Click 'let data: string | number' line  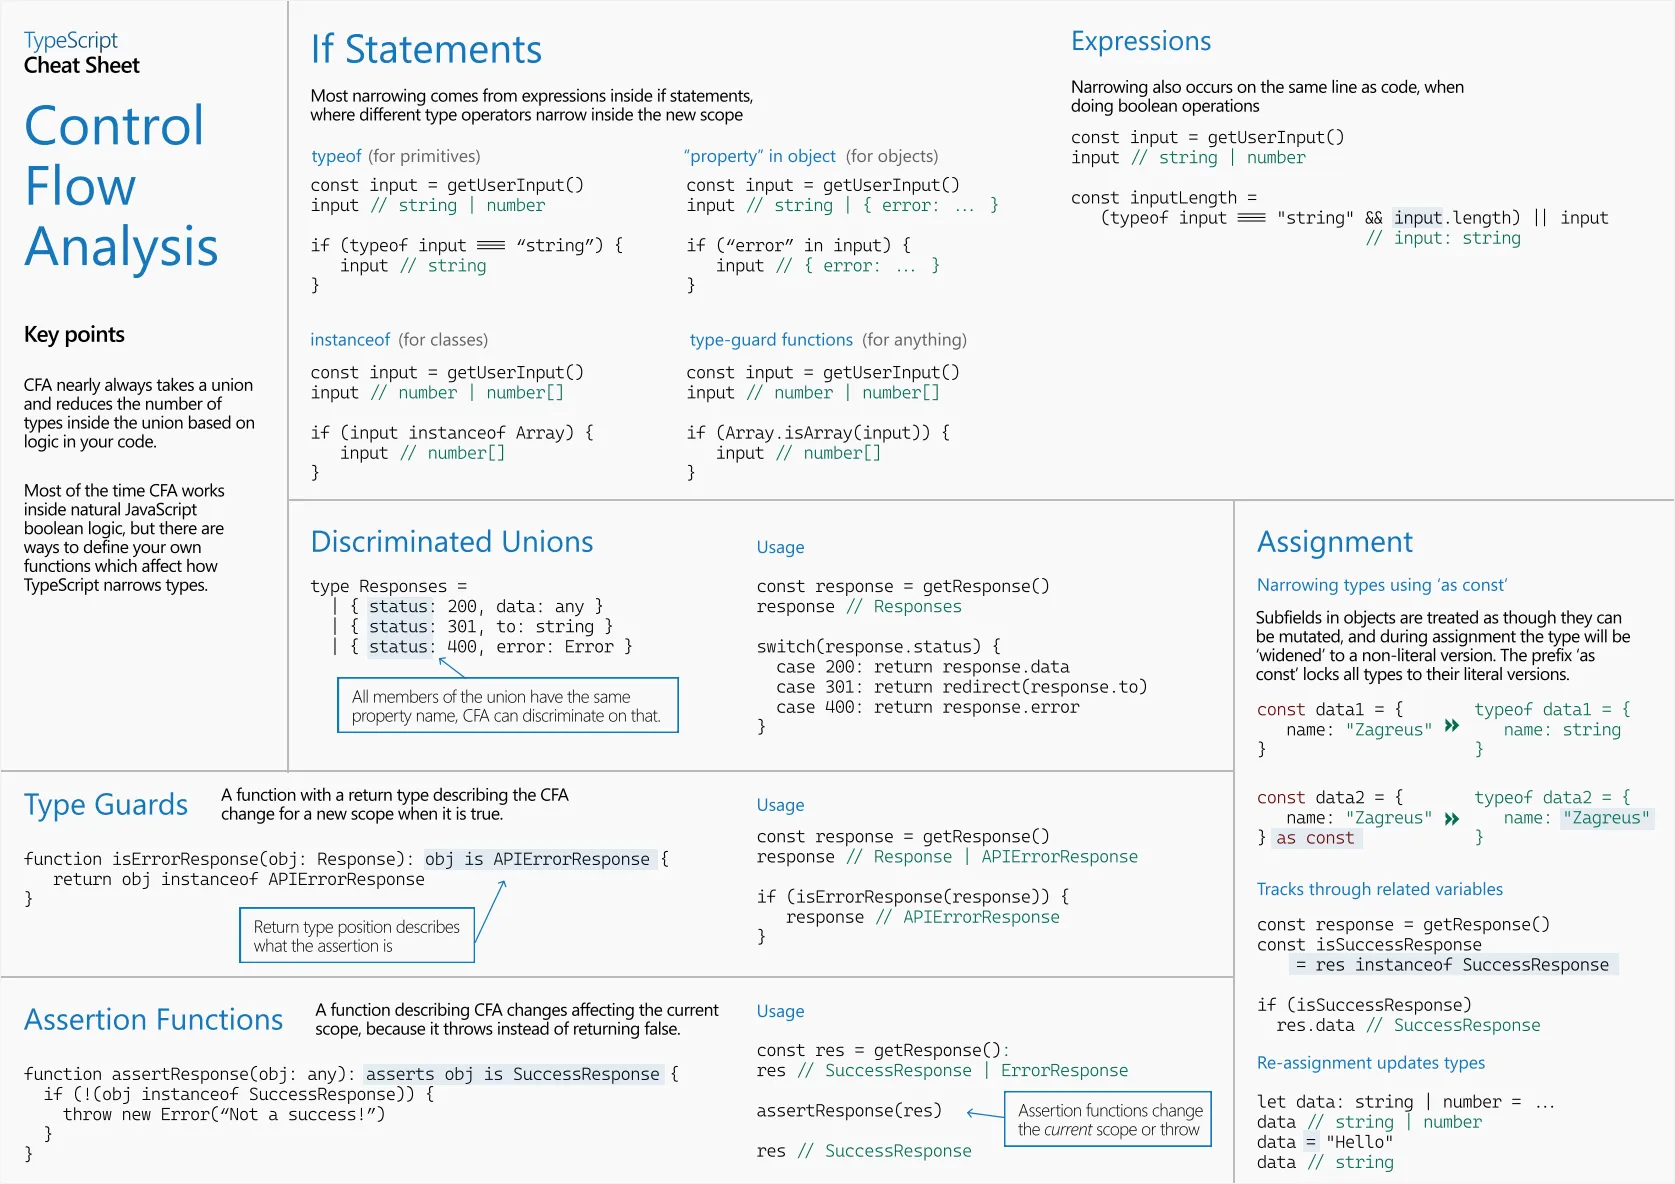1406,1102
